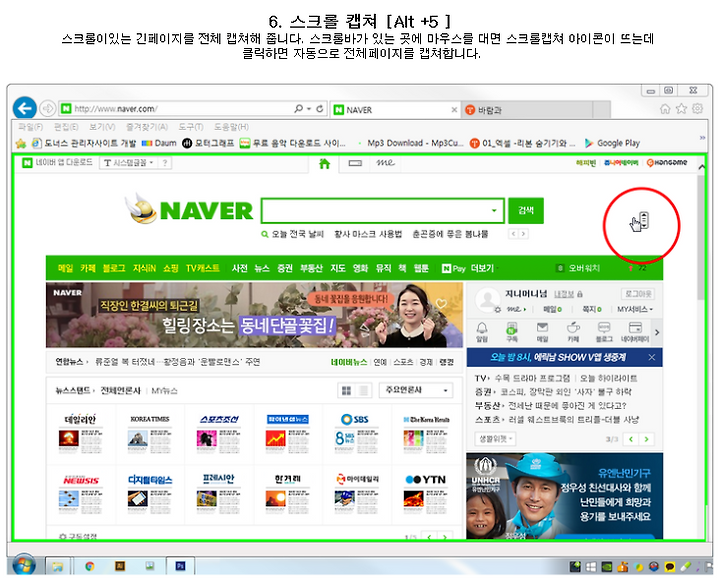Switch to the 바람과 browser tab
The width and height of the screenshot is (720, 585).
click(526, 110)
